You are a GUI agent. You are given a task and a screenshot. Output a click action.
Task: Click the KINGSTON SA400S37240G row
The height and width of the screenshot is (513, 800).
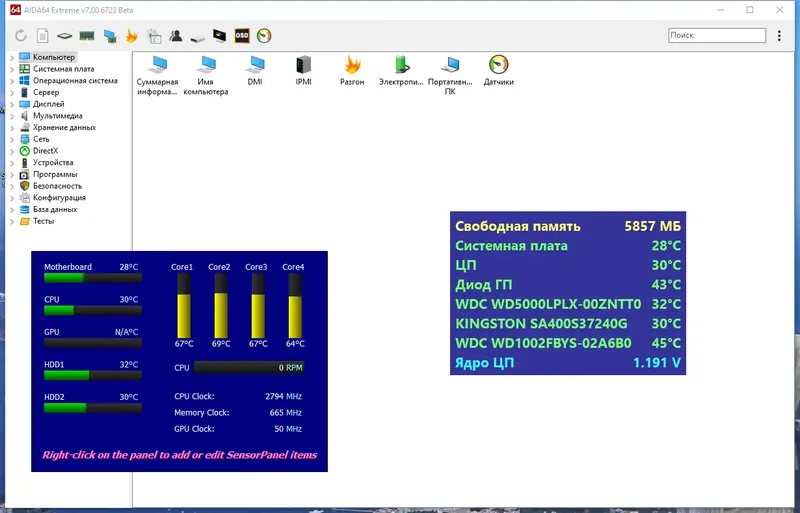[568, 324]
